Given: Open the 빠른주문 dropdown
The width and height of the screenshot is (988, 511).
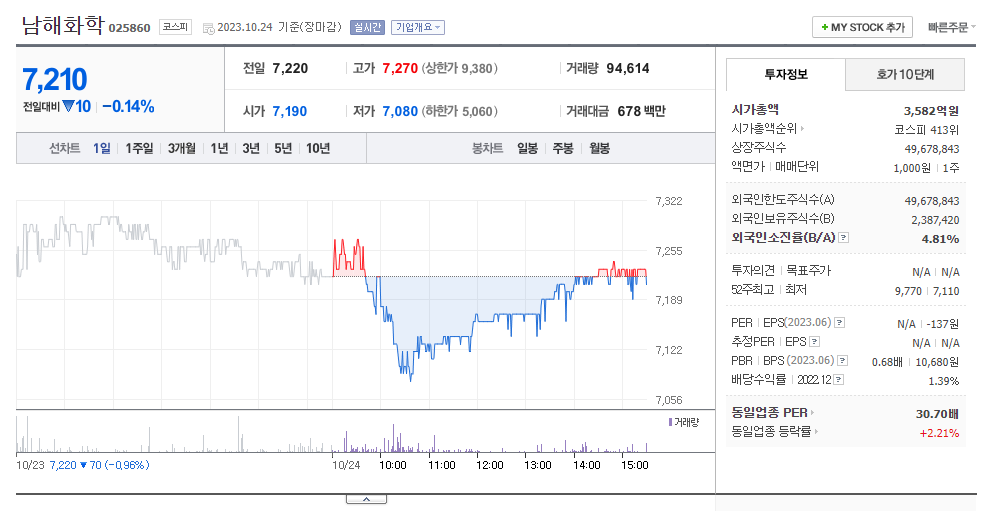Looking at the screenshot, I should pos(951,27).
